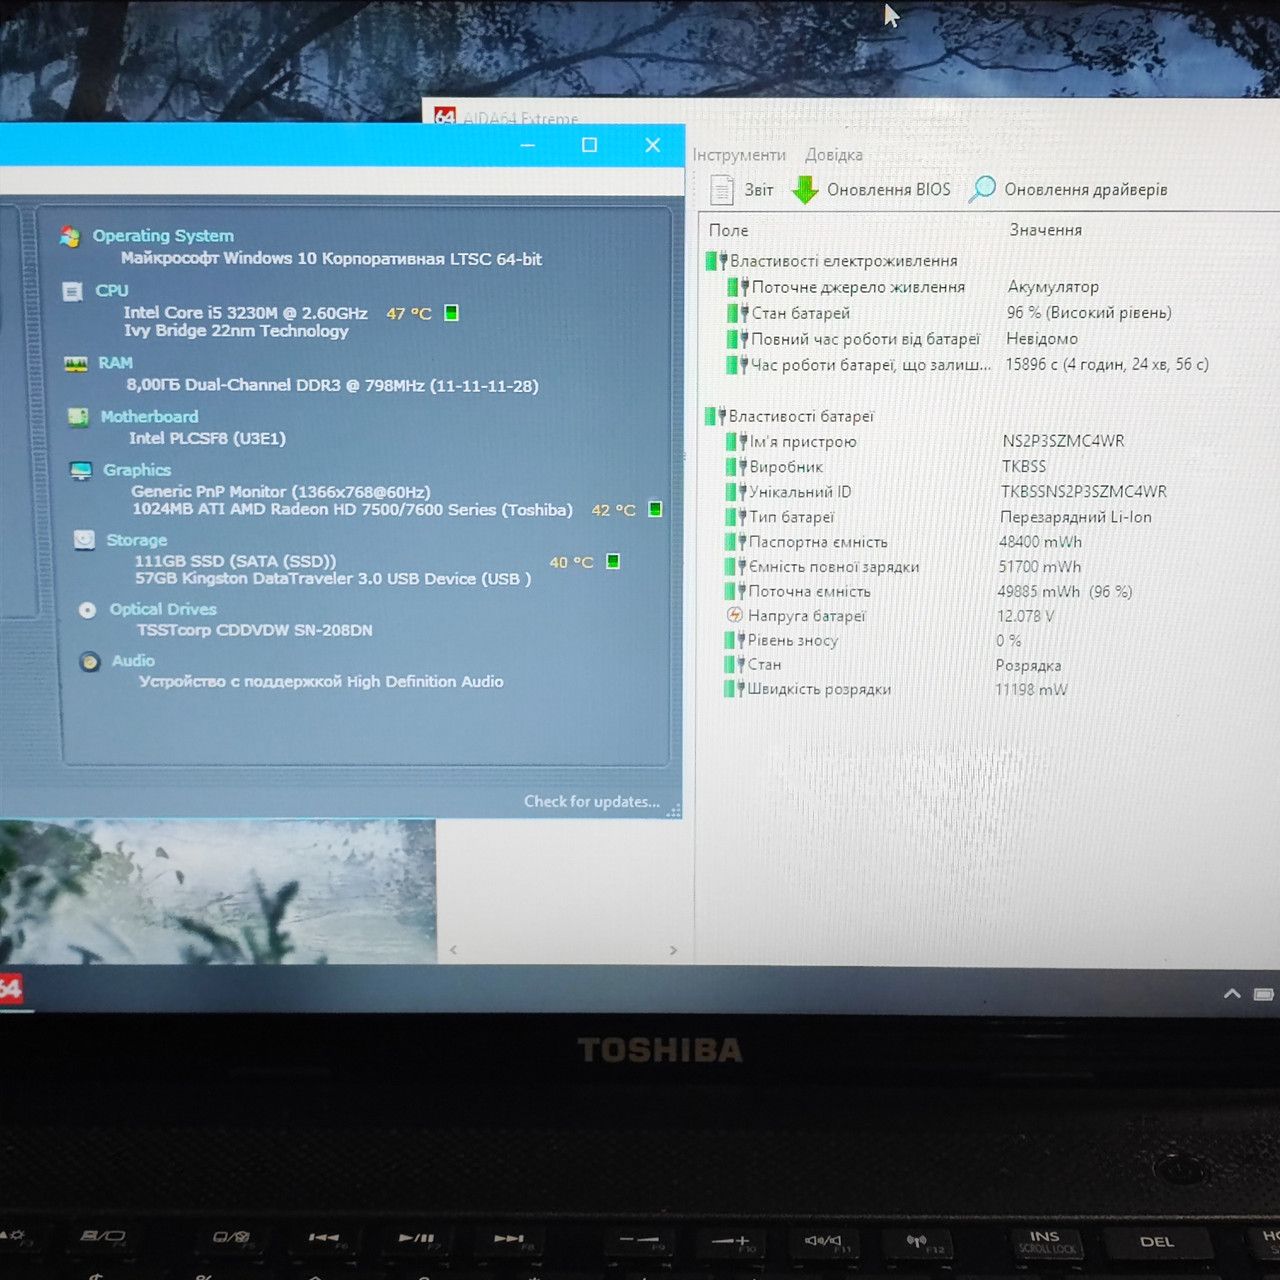
Task: Click the Check for updates link
Action: 592,801
